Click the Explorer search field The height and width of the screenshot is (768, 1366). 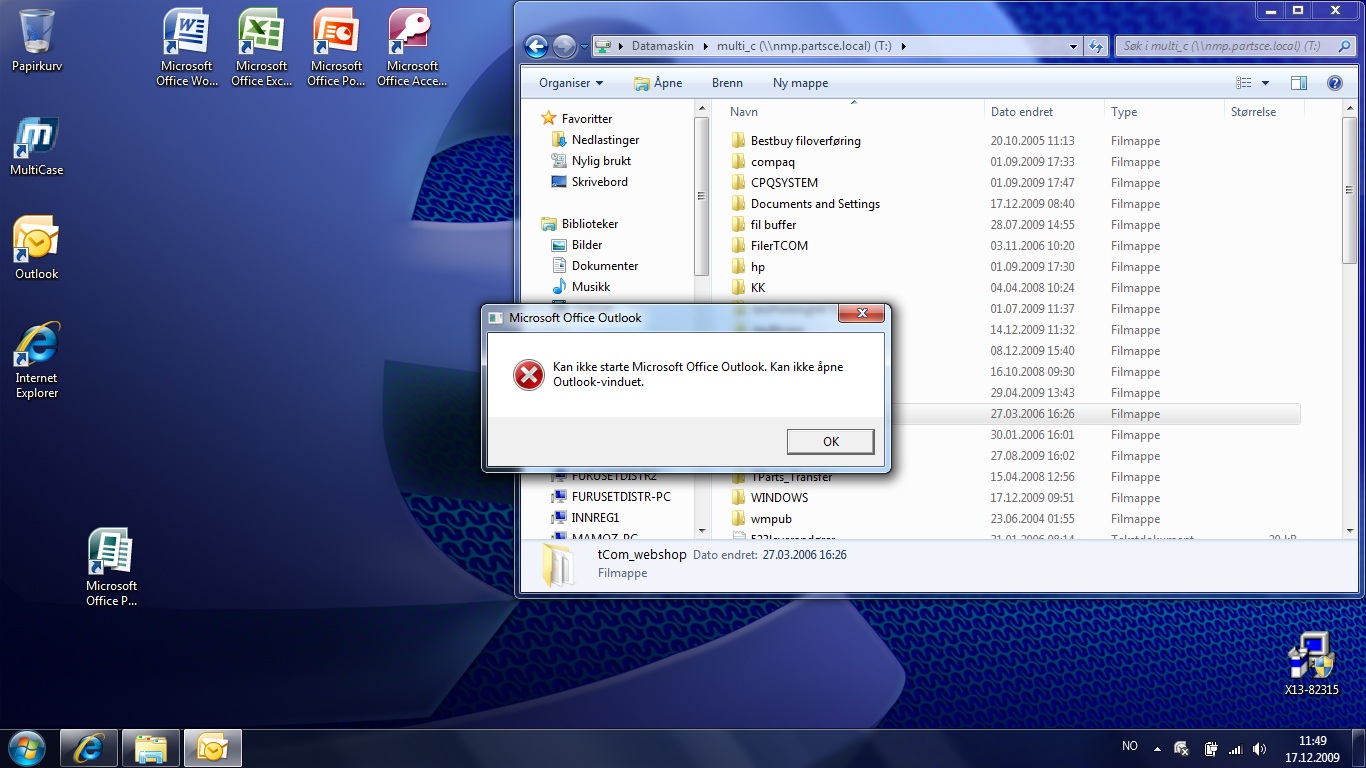1234,46
